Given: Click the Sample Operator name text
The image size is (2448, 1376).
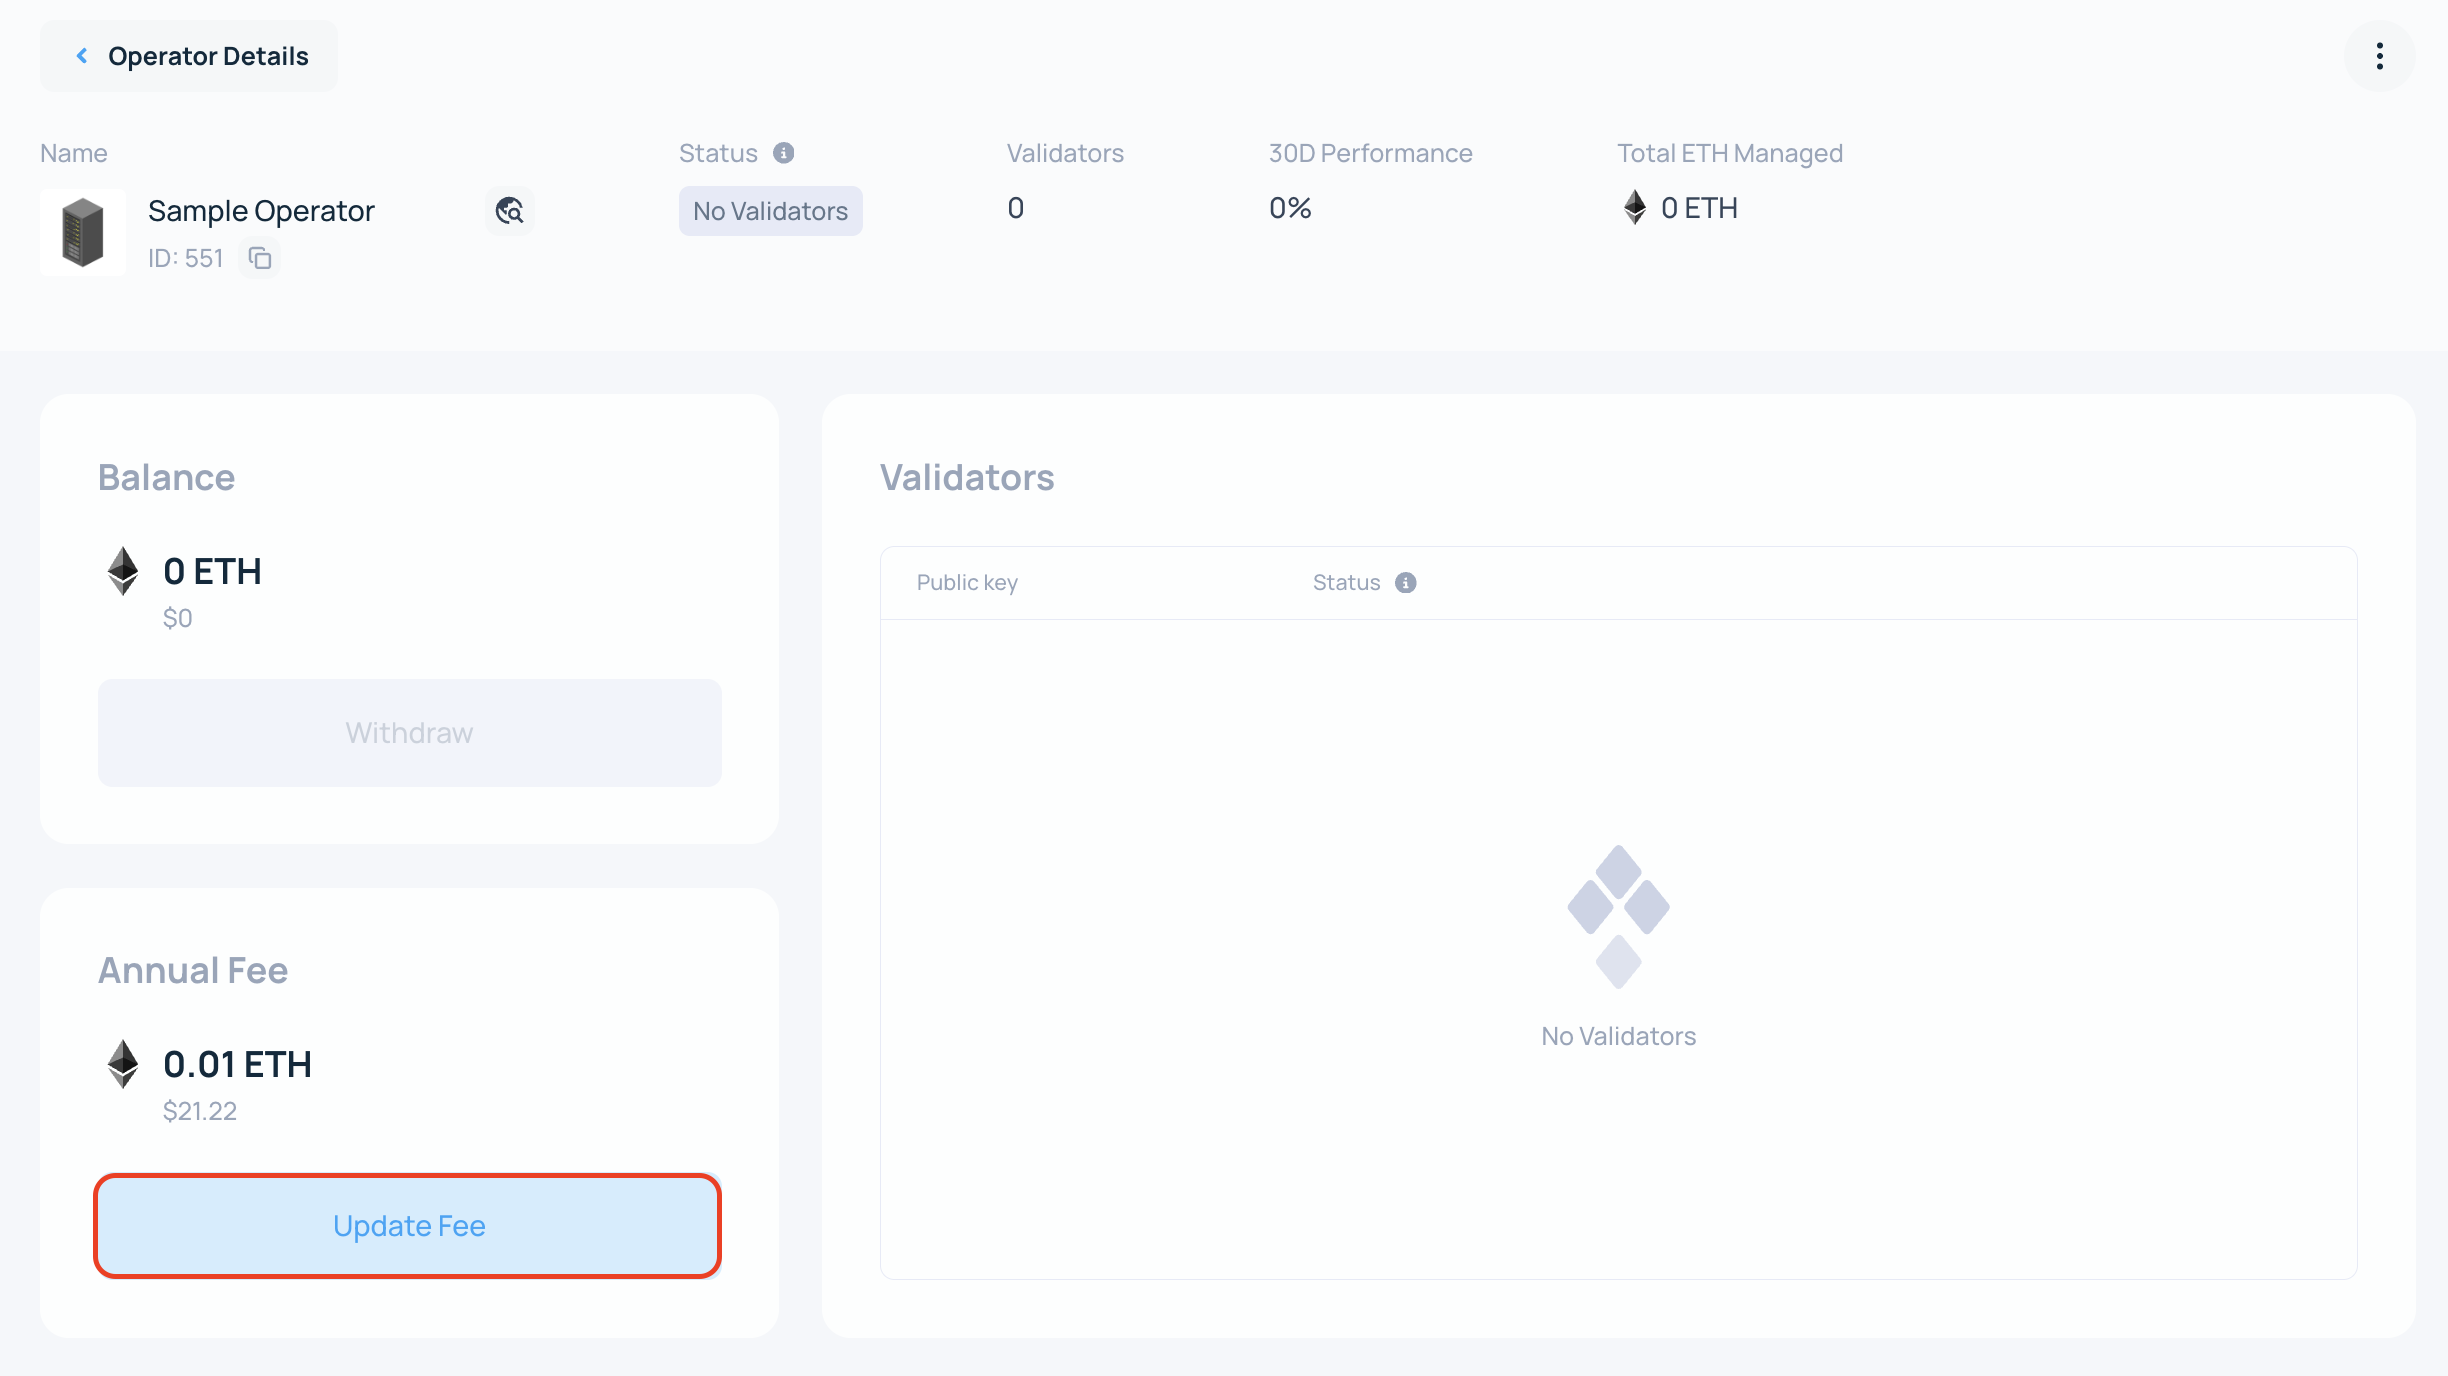Looking at the screenshot, I should [261, 211].
